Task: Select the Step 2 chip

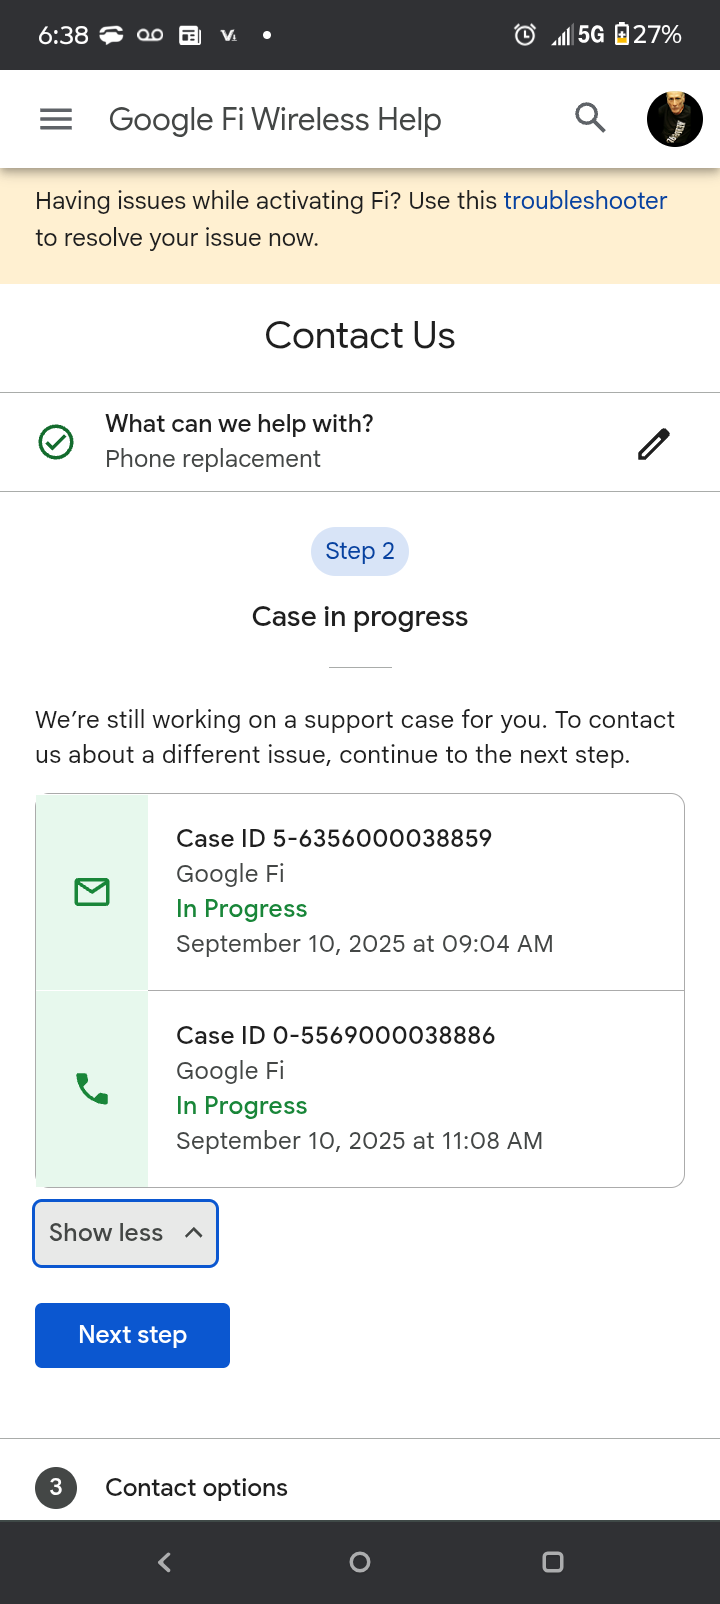Action: 360,551
